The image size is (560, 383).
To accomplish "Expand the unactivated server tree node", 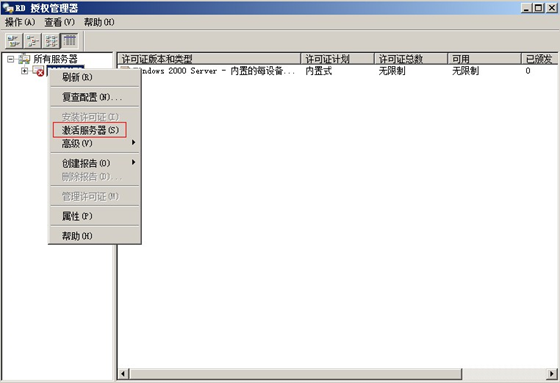I will point(24,71).
